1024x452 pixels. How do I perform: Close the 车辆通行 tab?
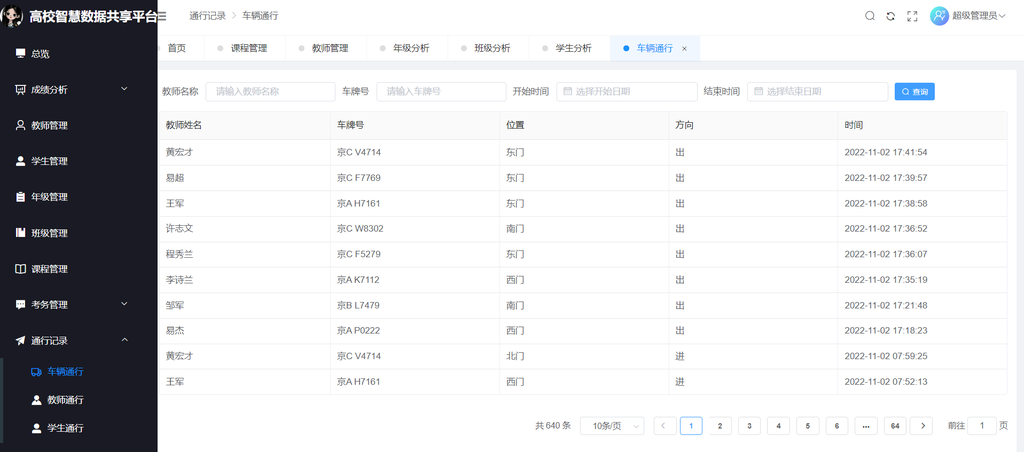pos(684,49)
